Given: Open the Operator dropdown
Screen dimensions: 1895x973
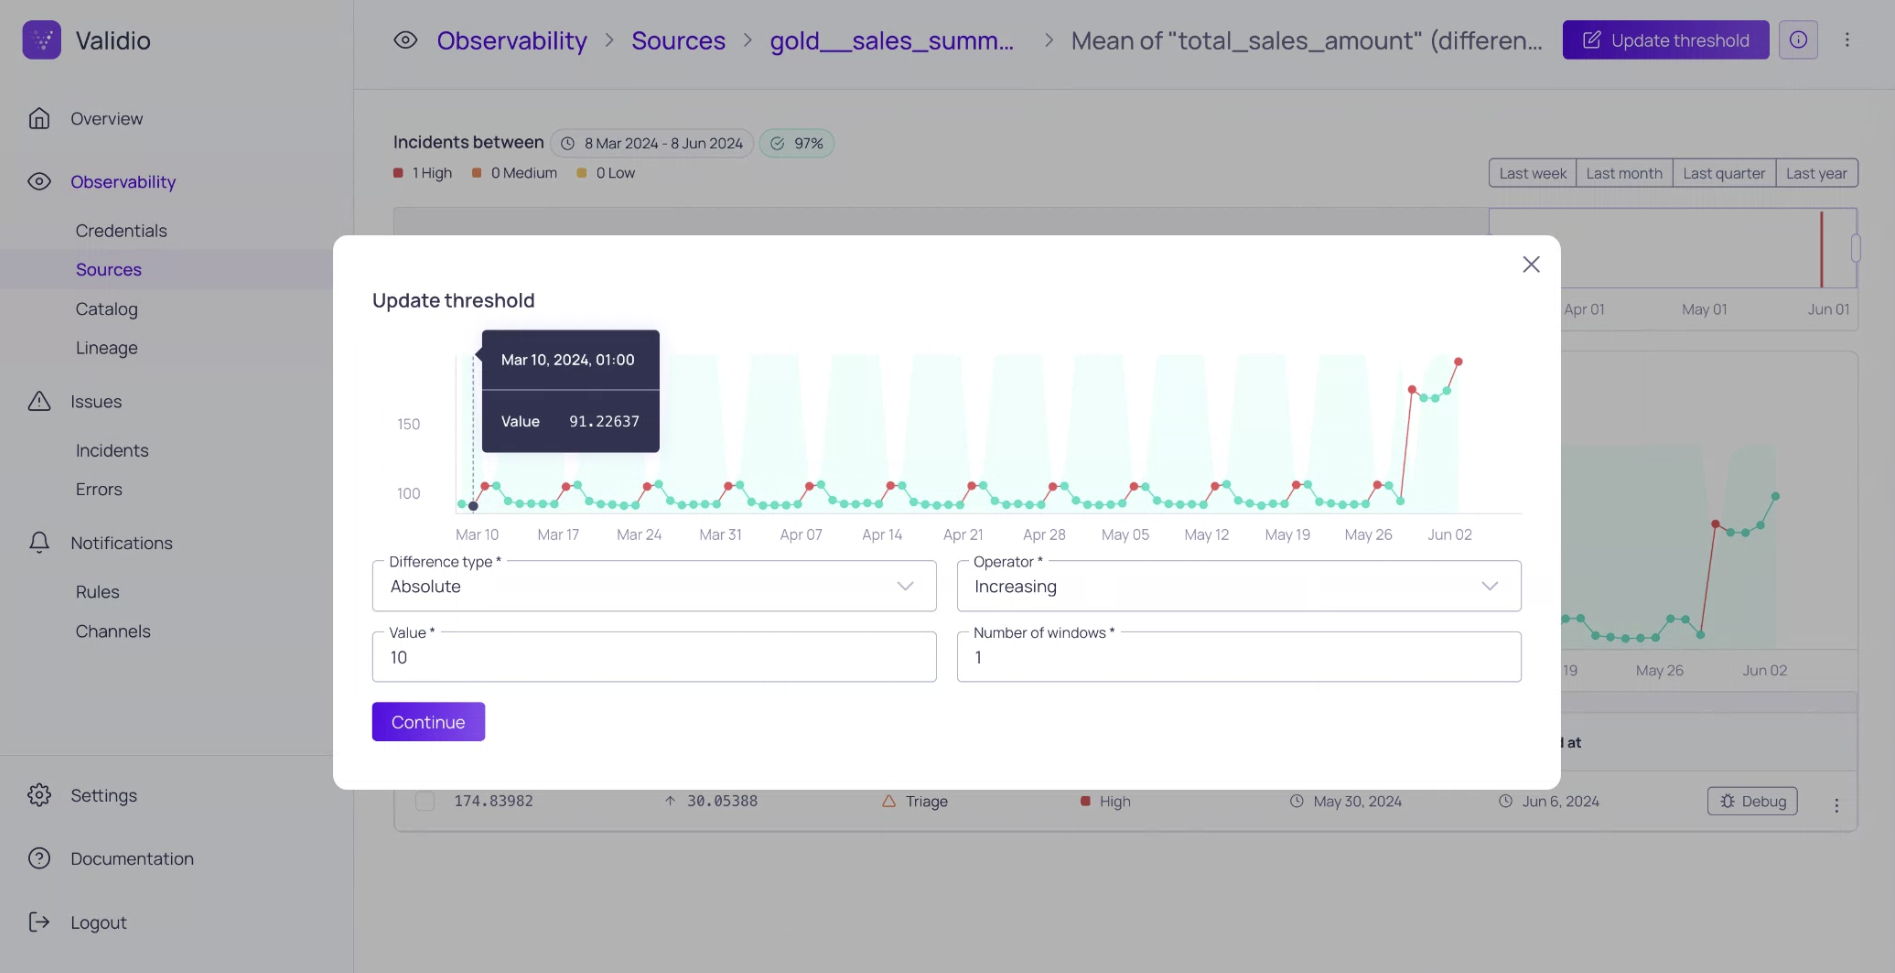Looking at the screenshot, I should click(x=1239, y=586).
